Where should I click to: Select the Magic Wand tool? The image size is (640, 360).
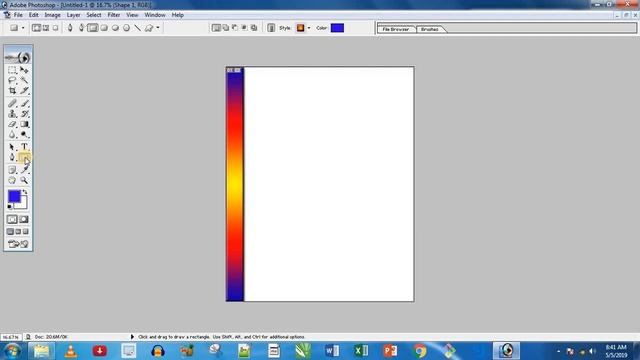click(24, 80)
